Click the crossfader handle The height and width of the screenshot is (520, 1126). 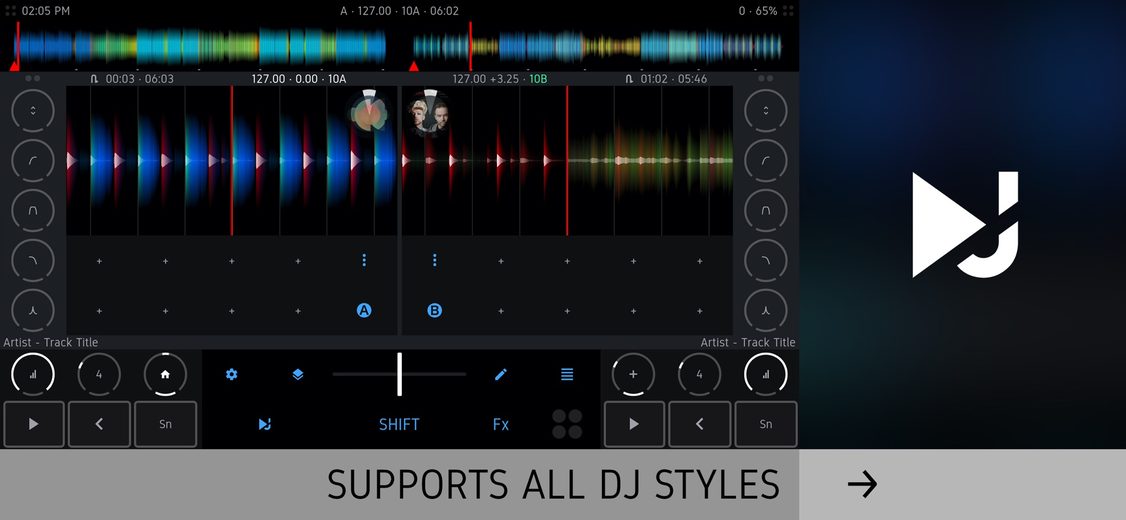399,374
